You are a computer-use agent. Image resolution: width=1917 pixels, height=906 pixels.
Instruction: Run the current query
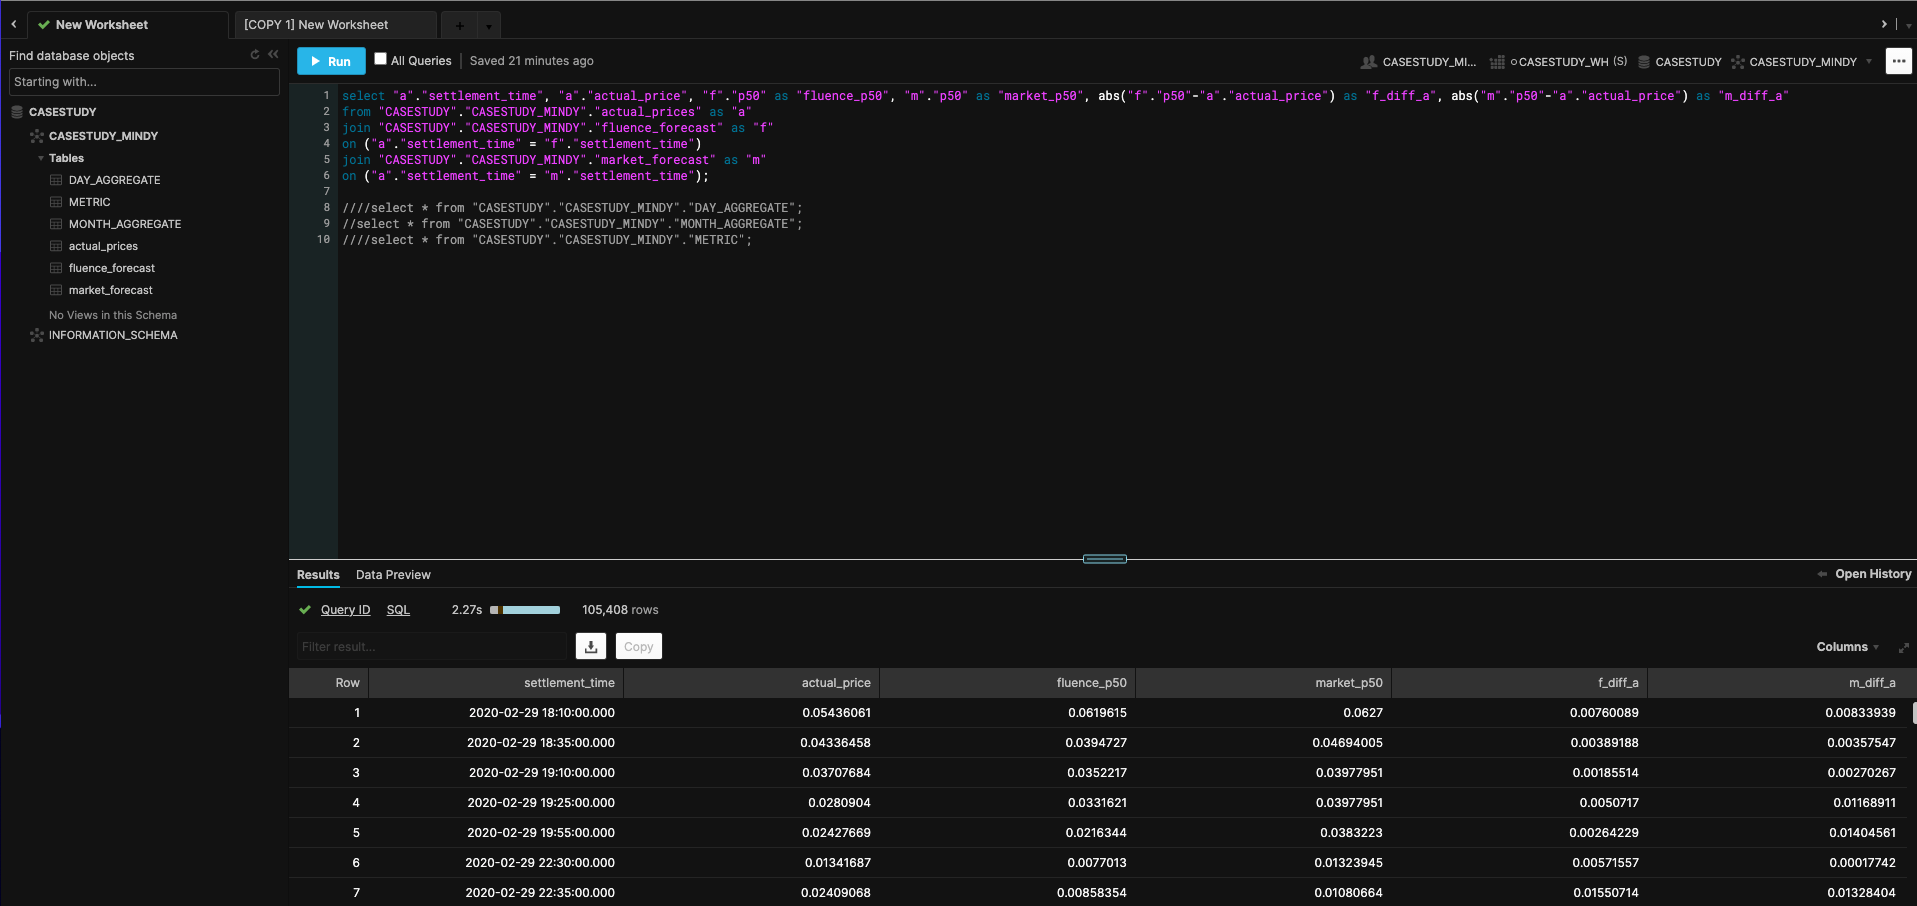[x=331, y=61]
